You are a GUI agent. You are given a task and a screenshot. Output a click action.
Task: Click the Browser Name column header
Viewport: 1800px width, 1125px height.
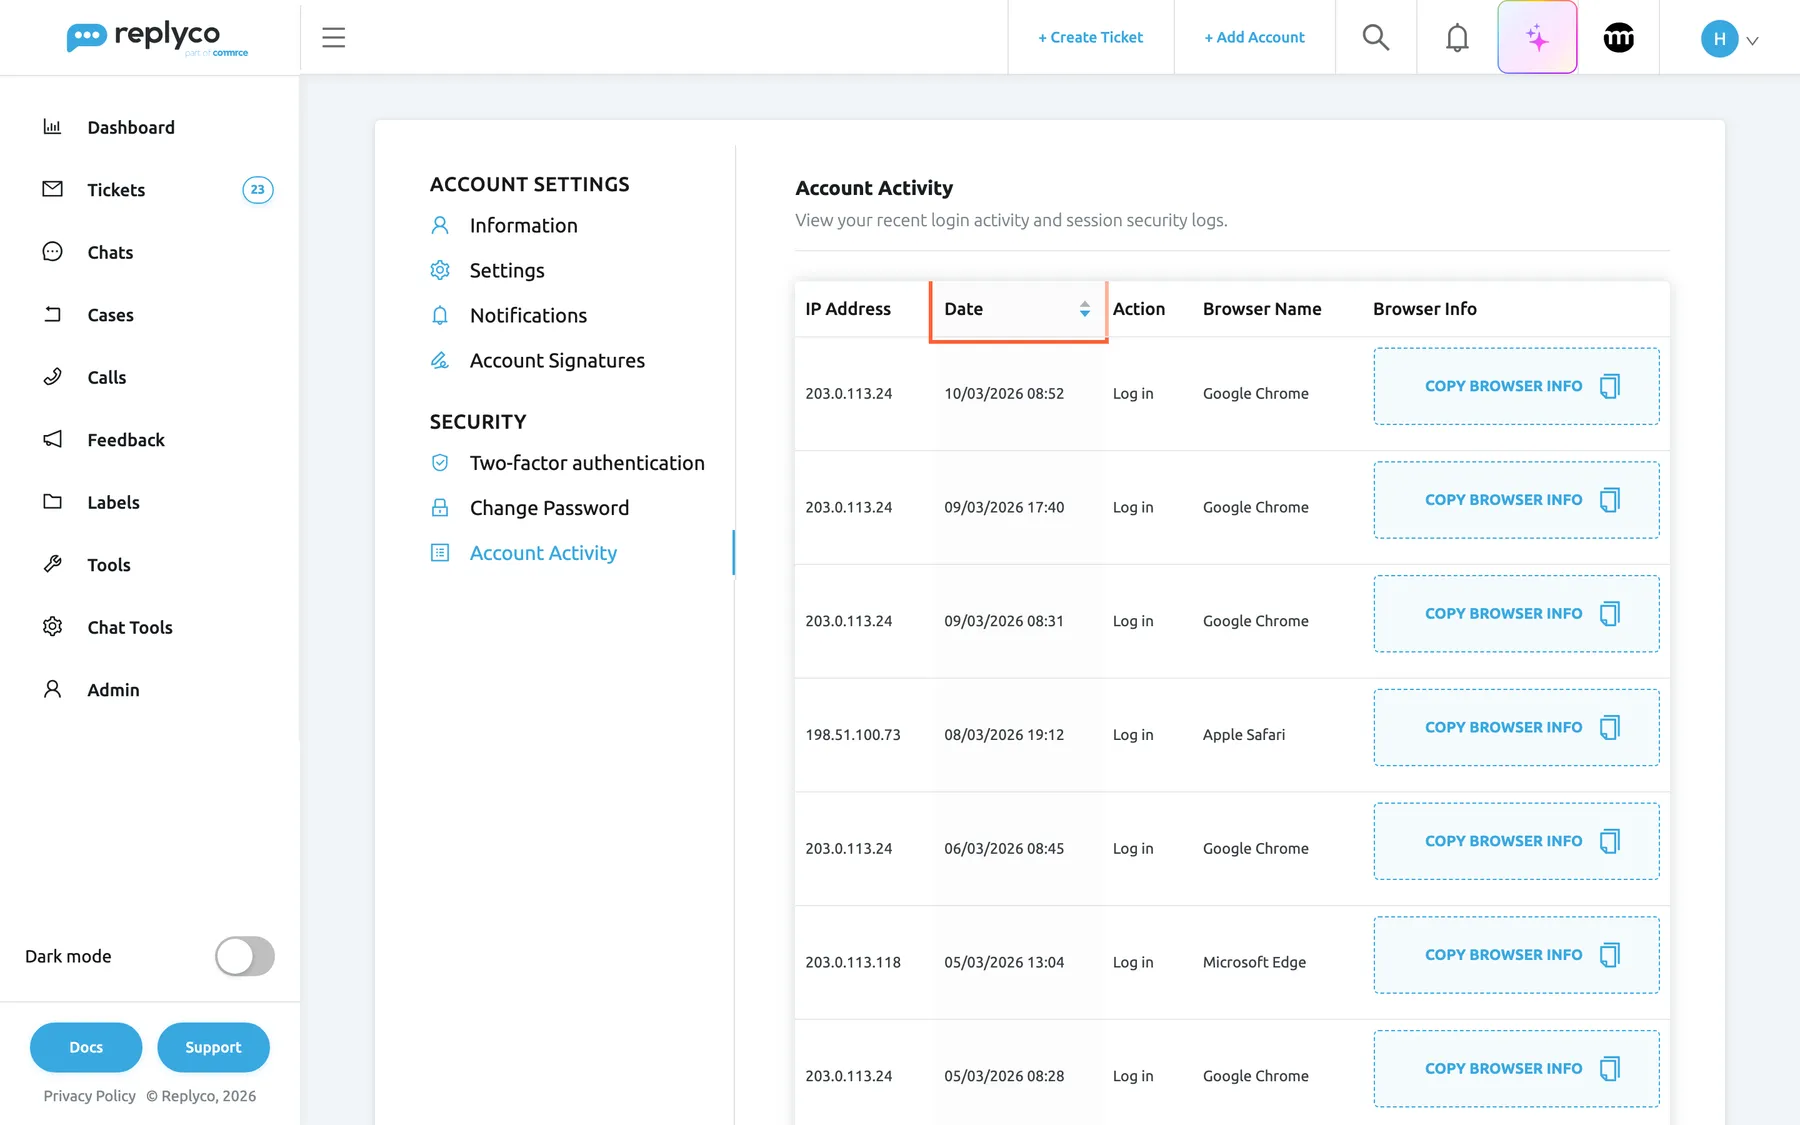1262,309
